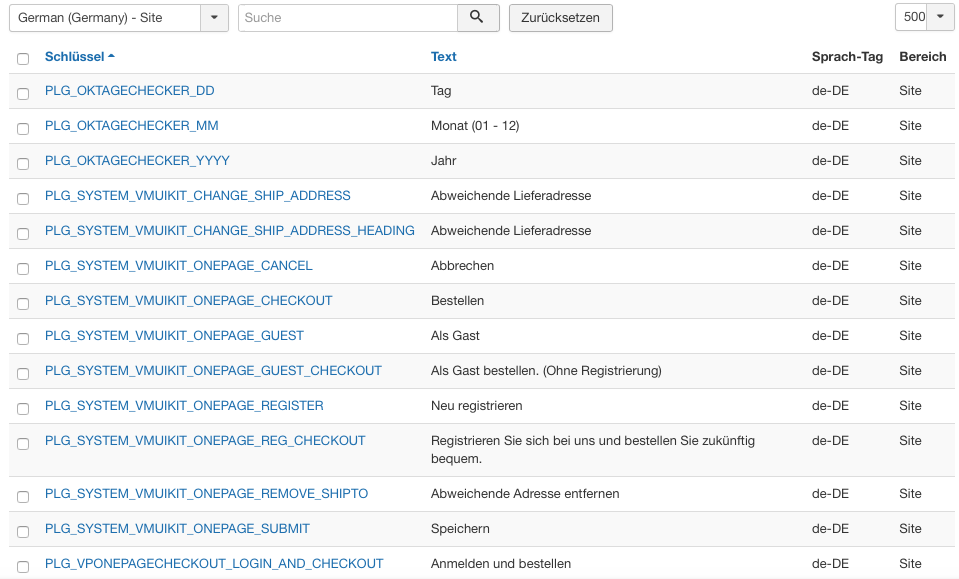Open PLG_SYSTEM_VMUIKIT_ONEPAGE_SUBMIT key
959x579 pixels.
pyautogui.click(x=177, y=529)
